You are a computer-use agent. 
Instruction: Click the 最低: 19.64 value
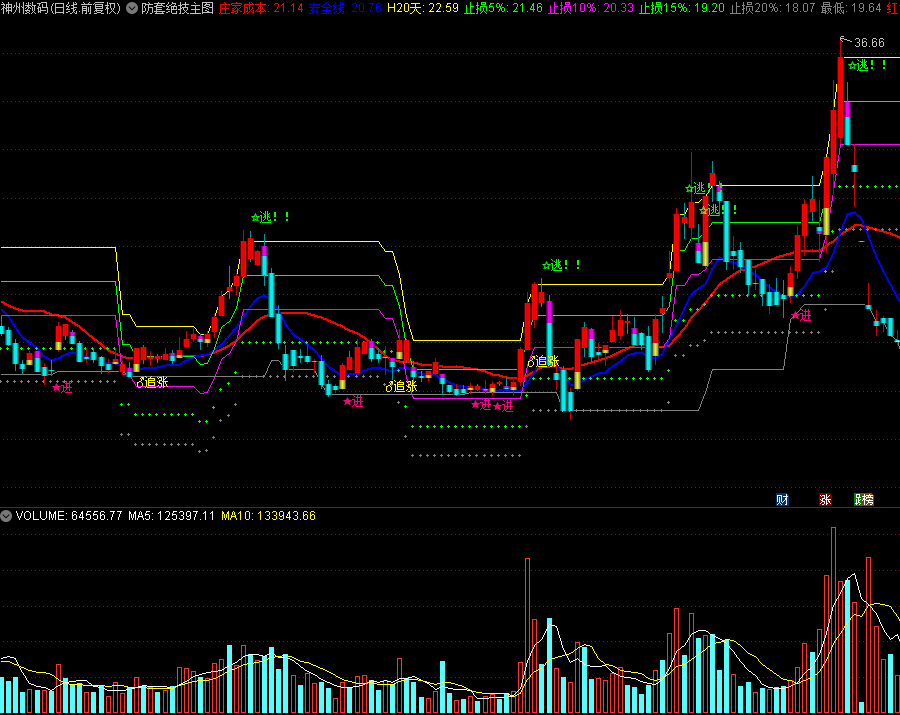851,8
